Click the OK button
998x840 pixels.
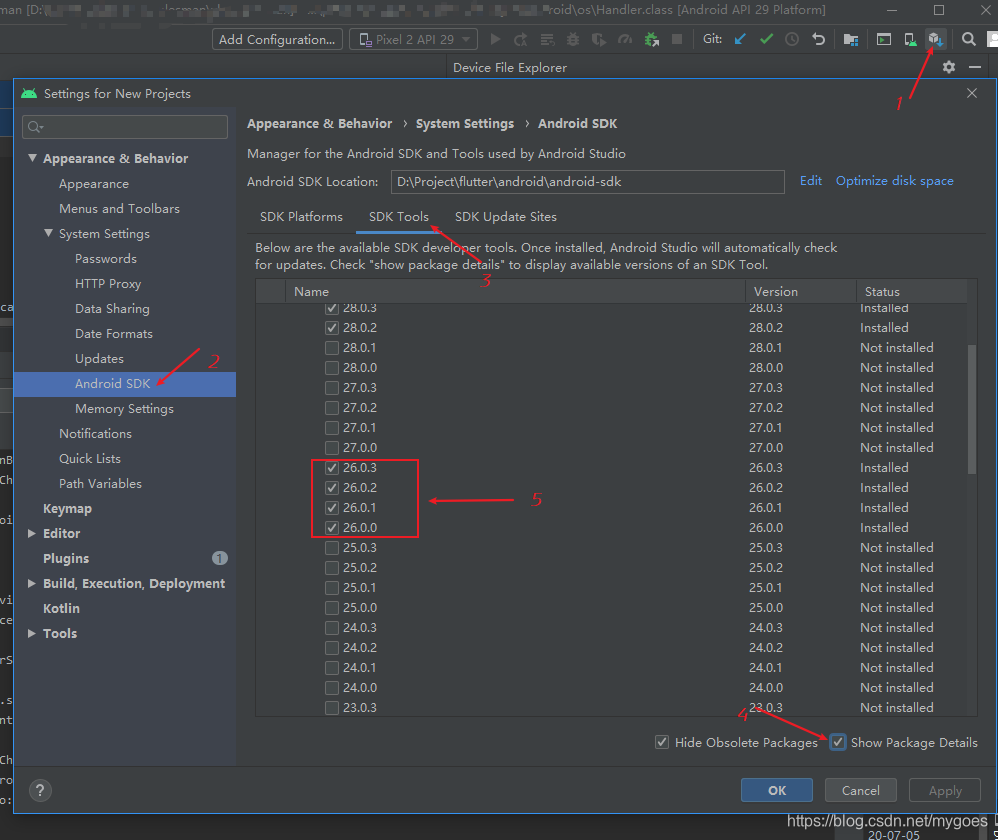[777, 790]
